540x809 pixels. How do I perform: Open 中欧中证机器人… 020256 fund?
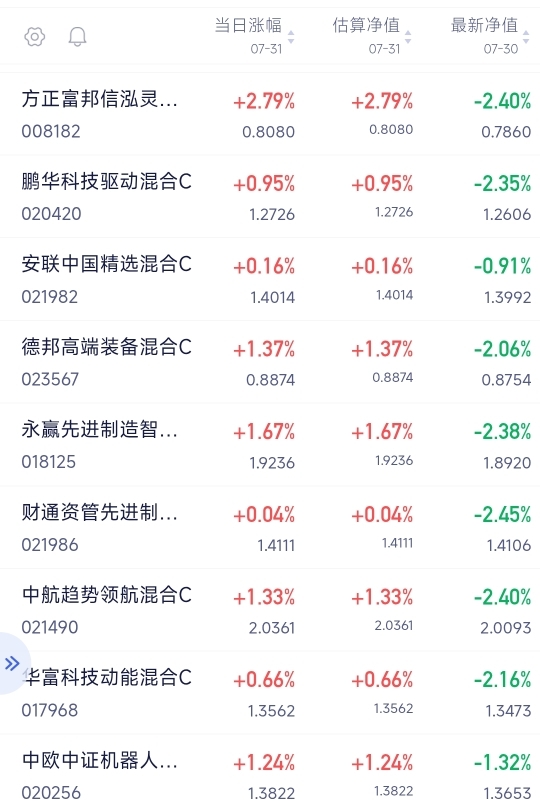(270, 772)
